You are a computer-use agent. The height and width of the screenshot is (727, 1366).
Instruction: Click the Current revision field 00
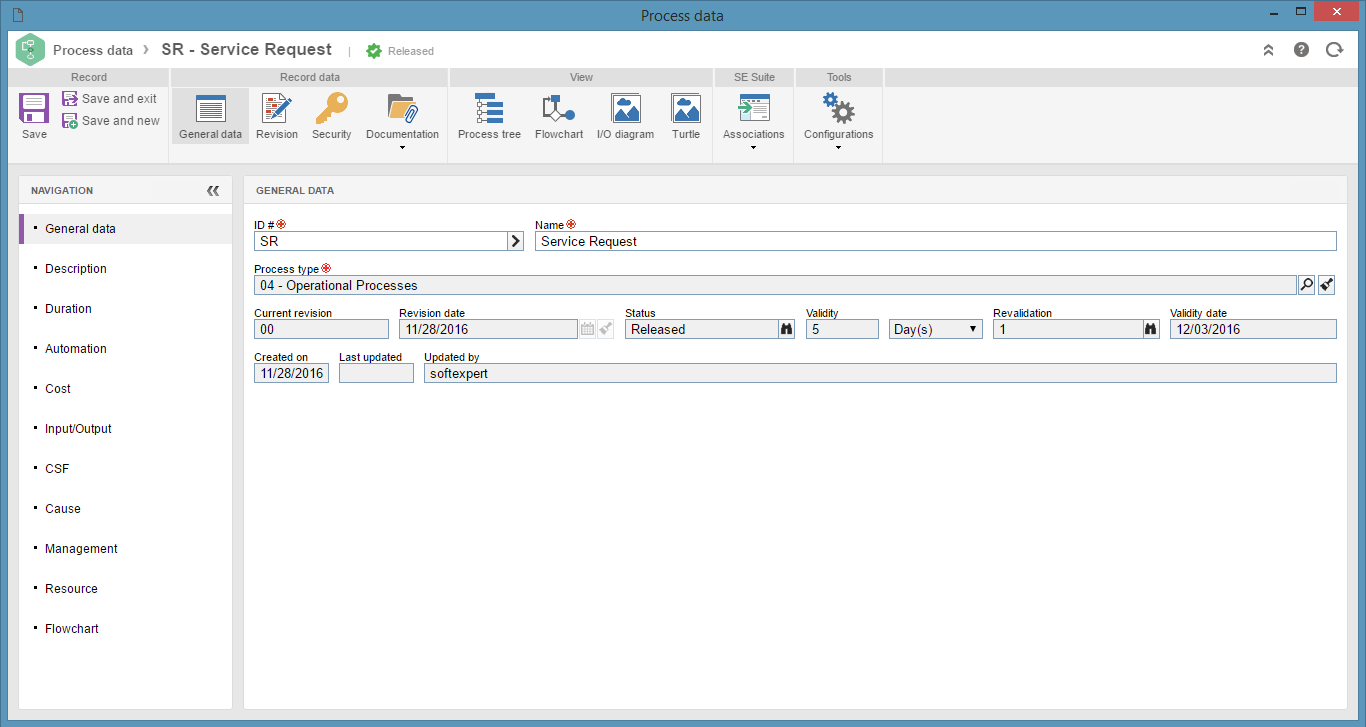pyautogui.click(x=321, y=329)
